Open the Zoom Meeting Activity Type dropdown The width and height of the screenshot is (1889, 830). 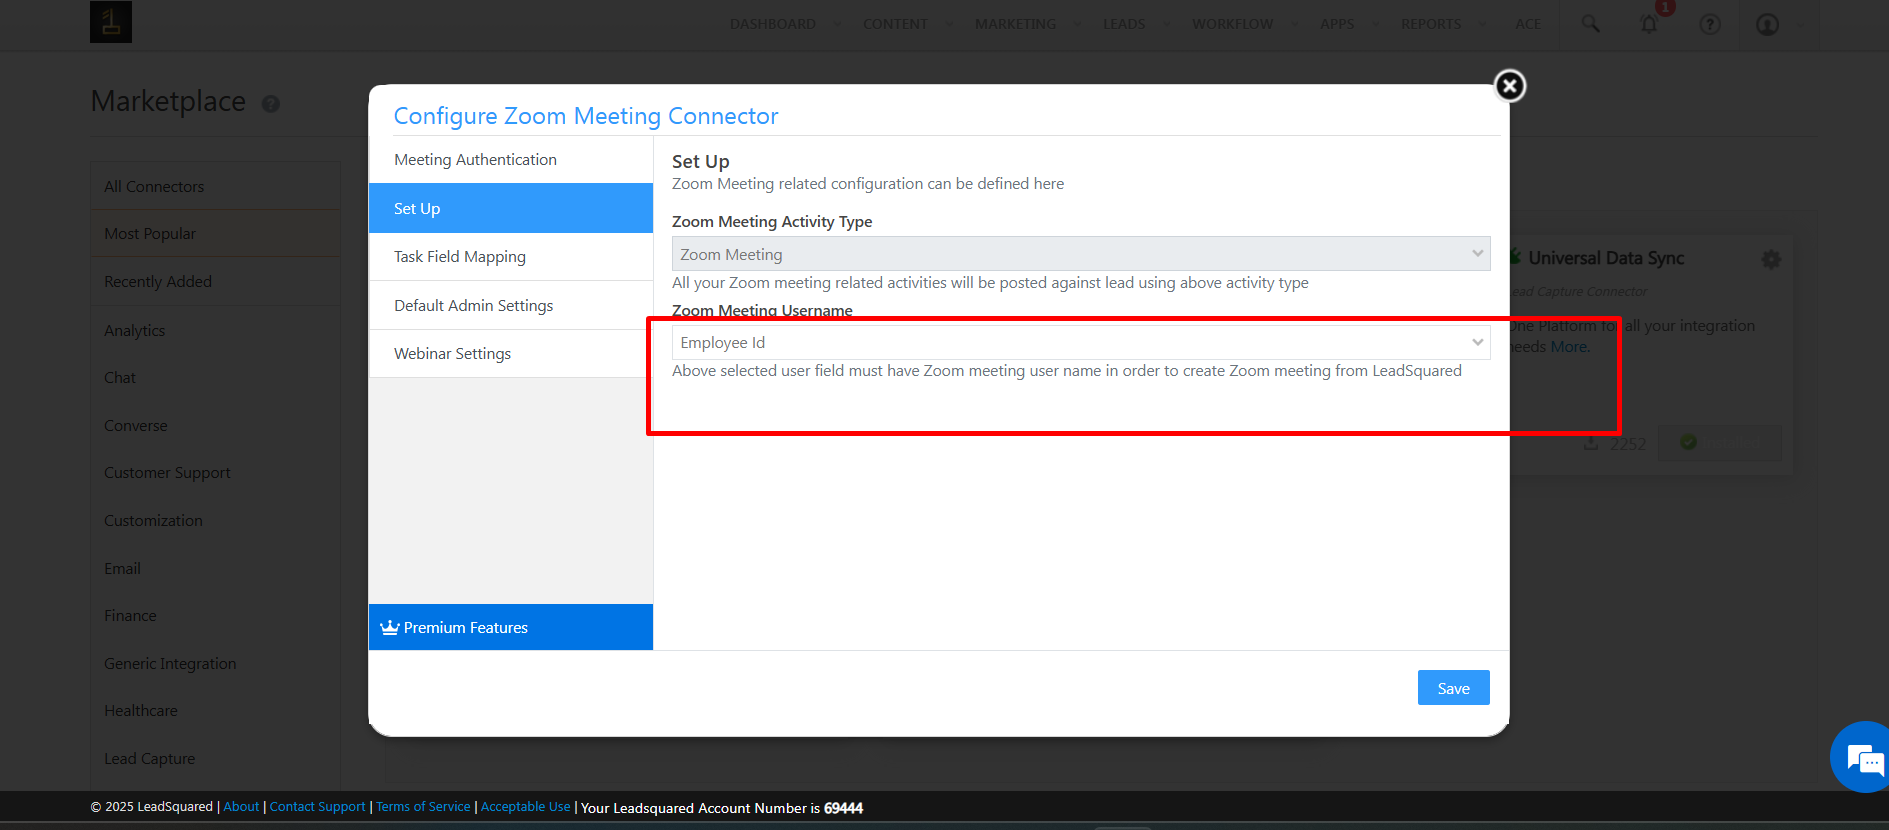[1081, 254]
